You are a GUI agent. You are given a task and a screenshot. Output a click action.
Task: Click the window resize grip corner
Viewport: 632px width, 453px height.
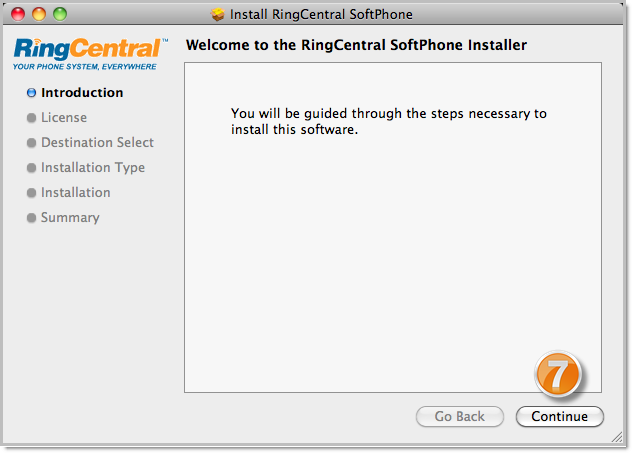pyautogui.click(x=617, y=437)
